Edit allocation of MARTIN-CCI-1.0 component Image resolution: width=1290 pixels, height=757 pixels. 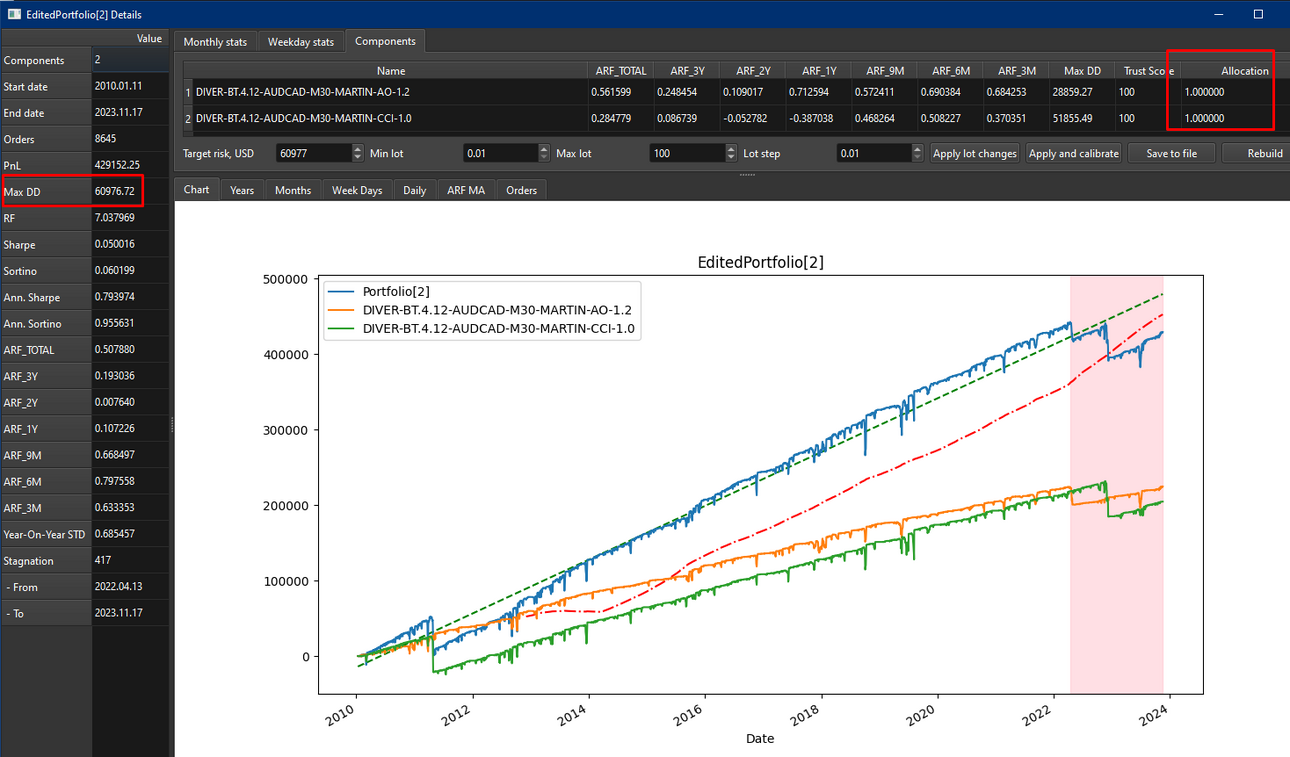(1229, 118)
